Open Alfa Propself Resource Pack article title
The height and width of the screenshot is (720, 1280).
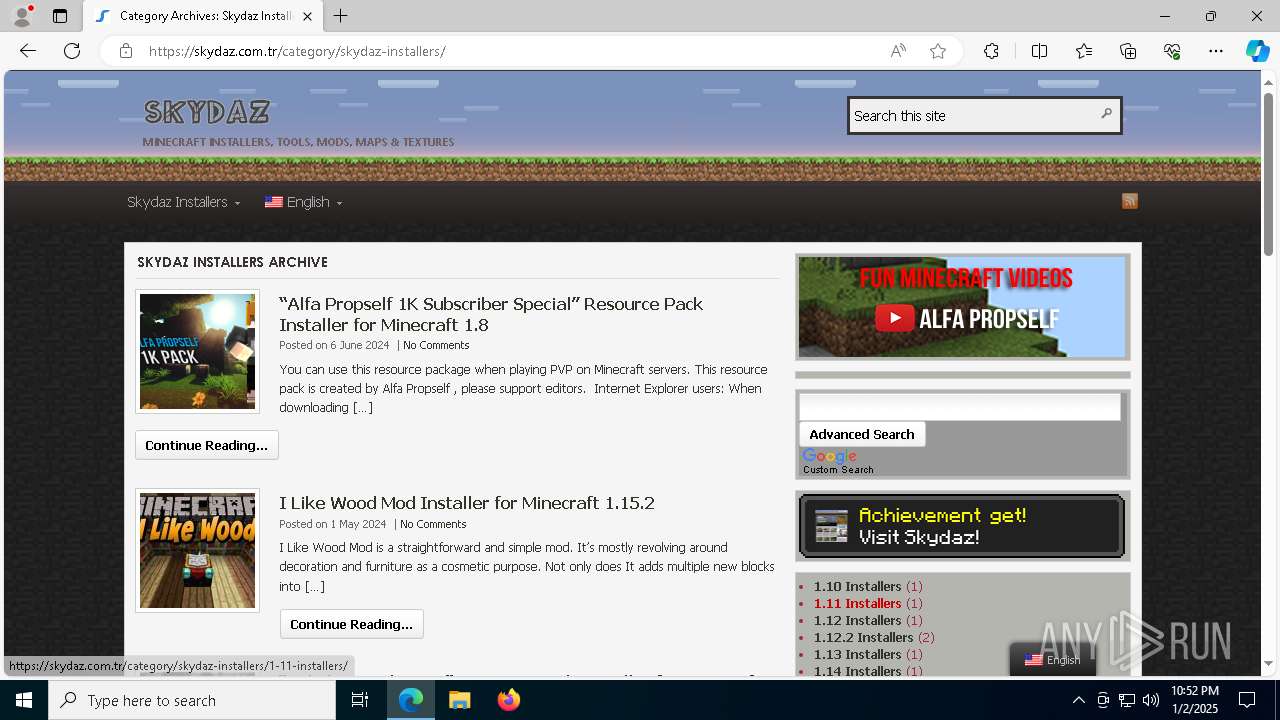[491, 314]
